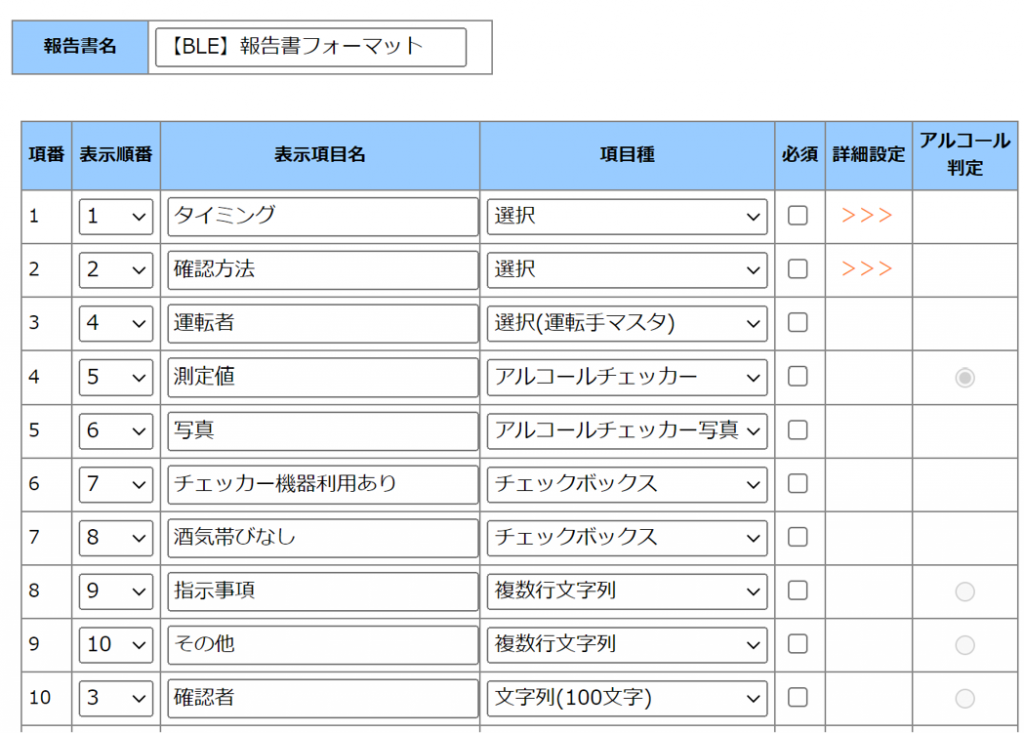This screenshot has height=733, width=1024.
Task: Click the 表示項目名 column header
Action: coord(320,155)
